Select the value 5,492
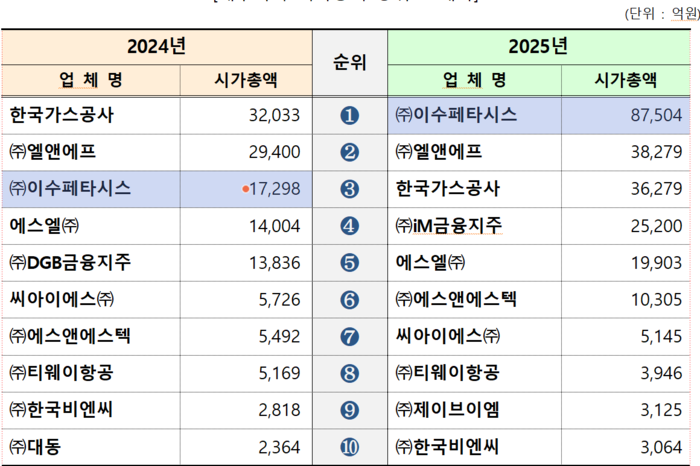Screen dimensions: 700x466 (279, 337)
